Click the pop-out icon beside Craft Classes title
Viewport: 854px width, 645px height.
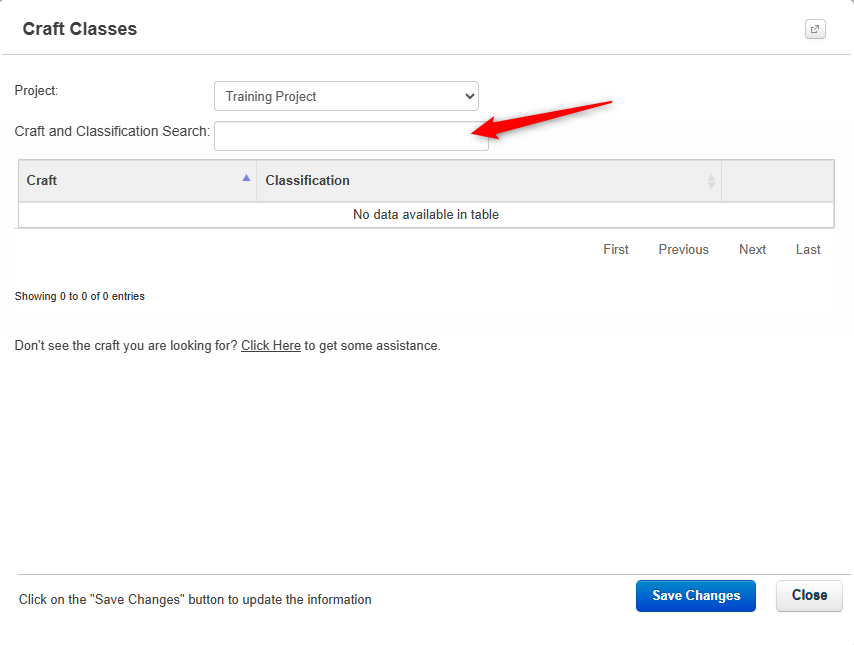click(815, 29)
